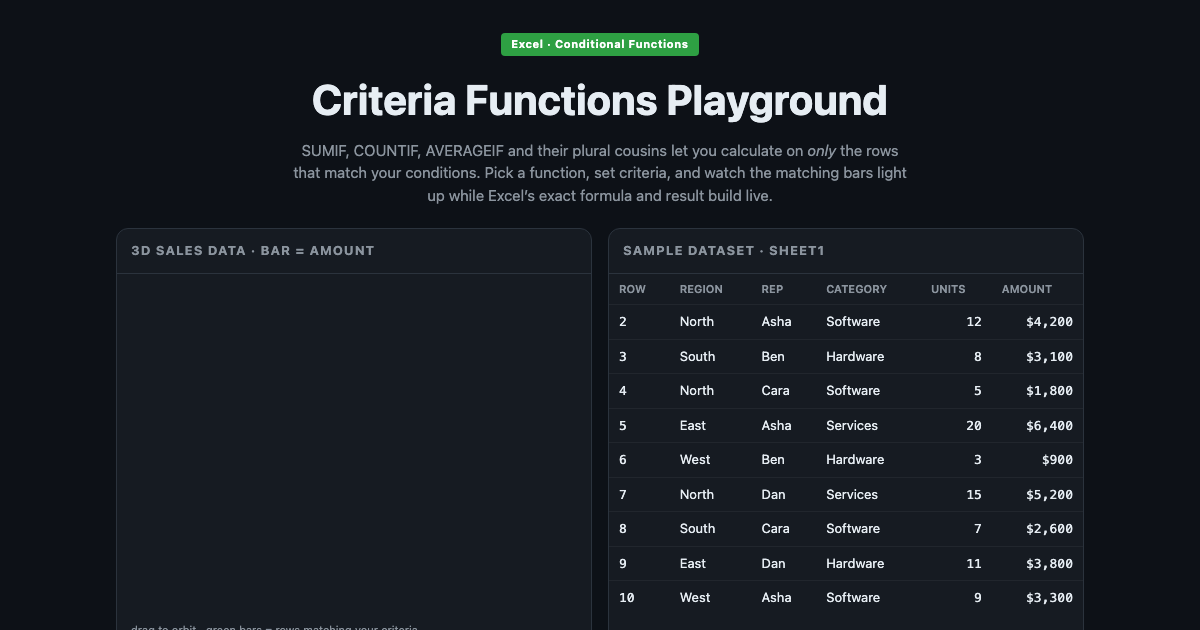Click the 3D SALES DATA · BAR = AMOUNT panel title
The width and height of the screenshot is (1200, 630).
pyautogui.click(x=253, y=251)
